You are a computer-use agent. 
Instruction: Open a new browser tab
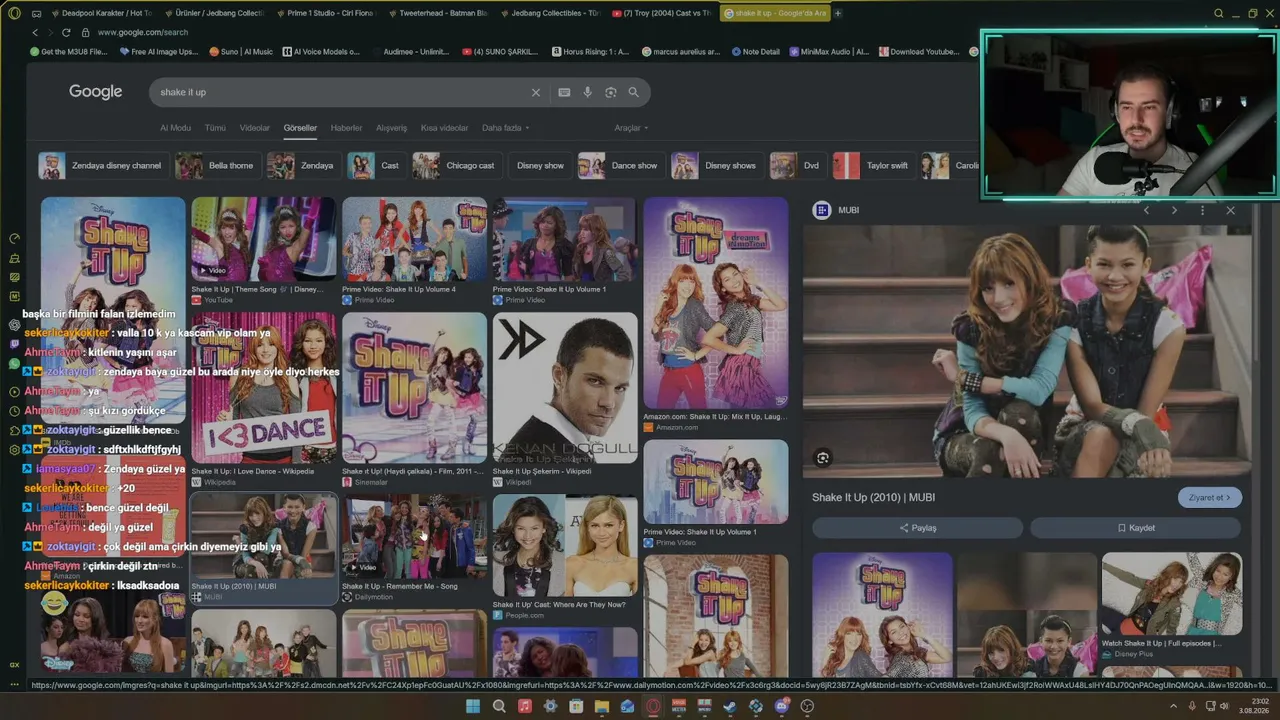838,13
